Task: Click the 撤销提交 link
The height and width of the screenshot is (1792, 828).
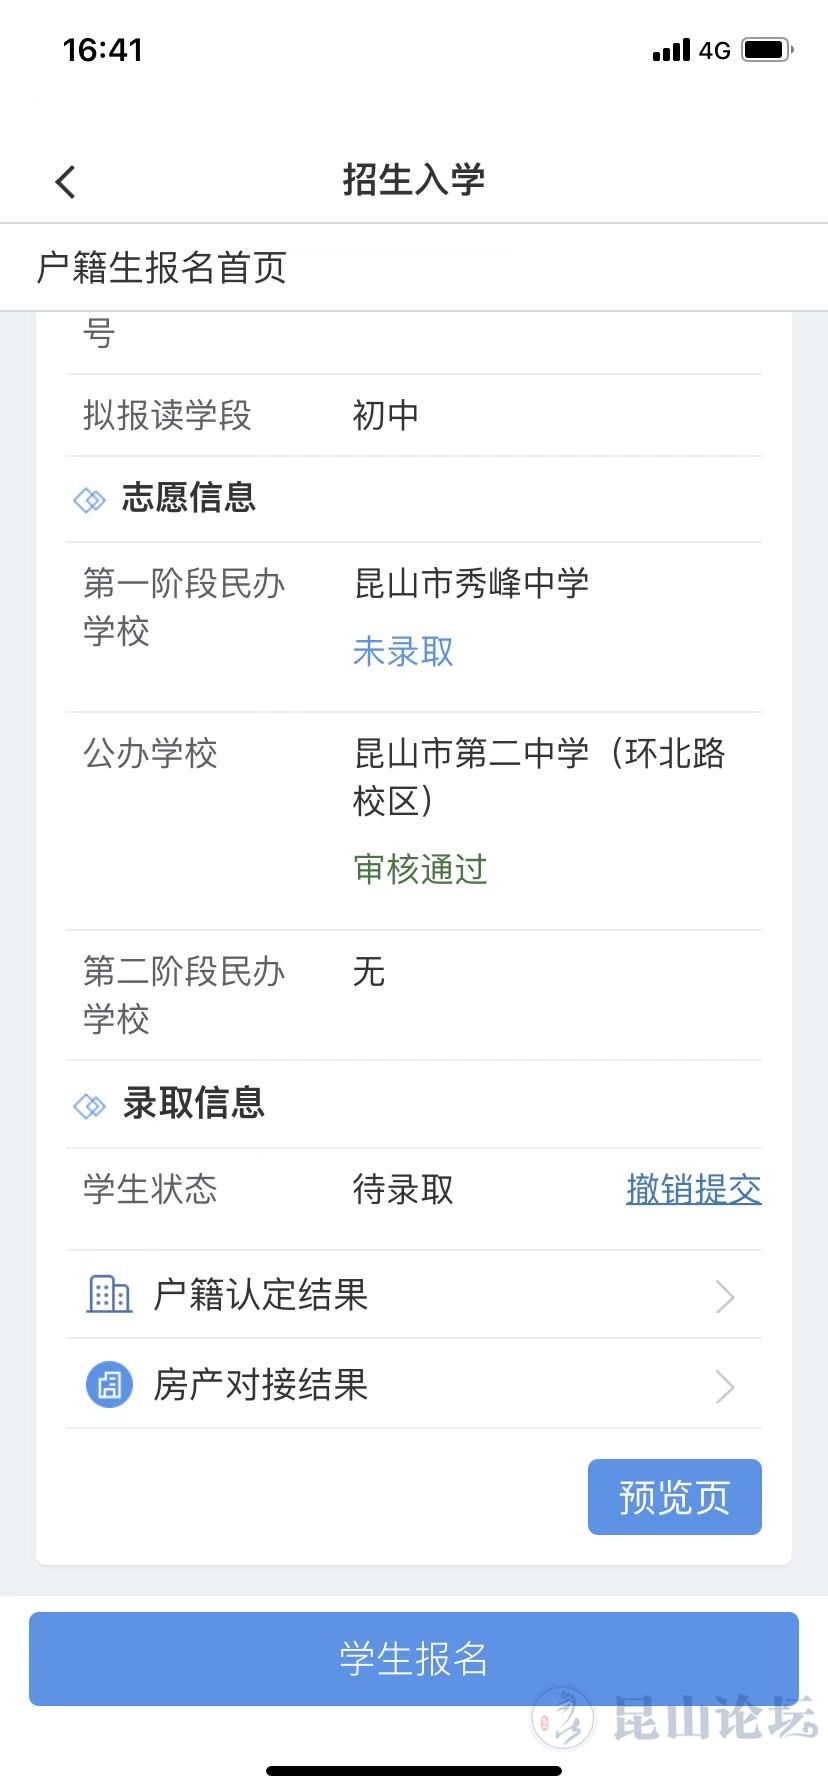Action: tap(693, 1189)
